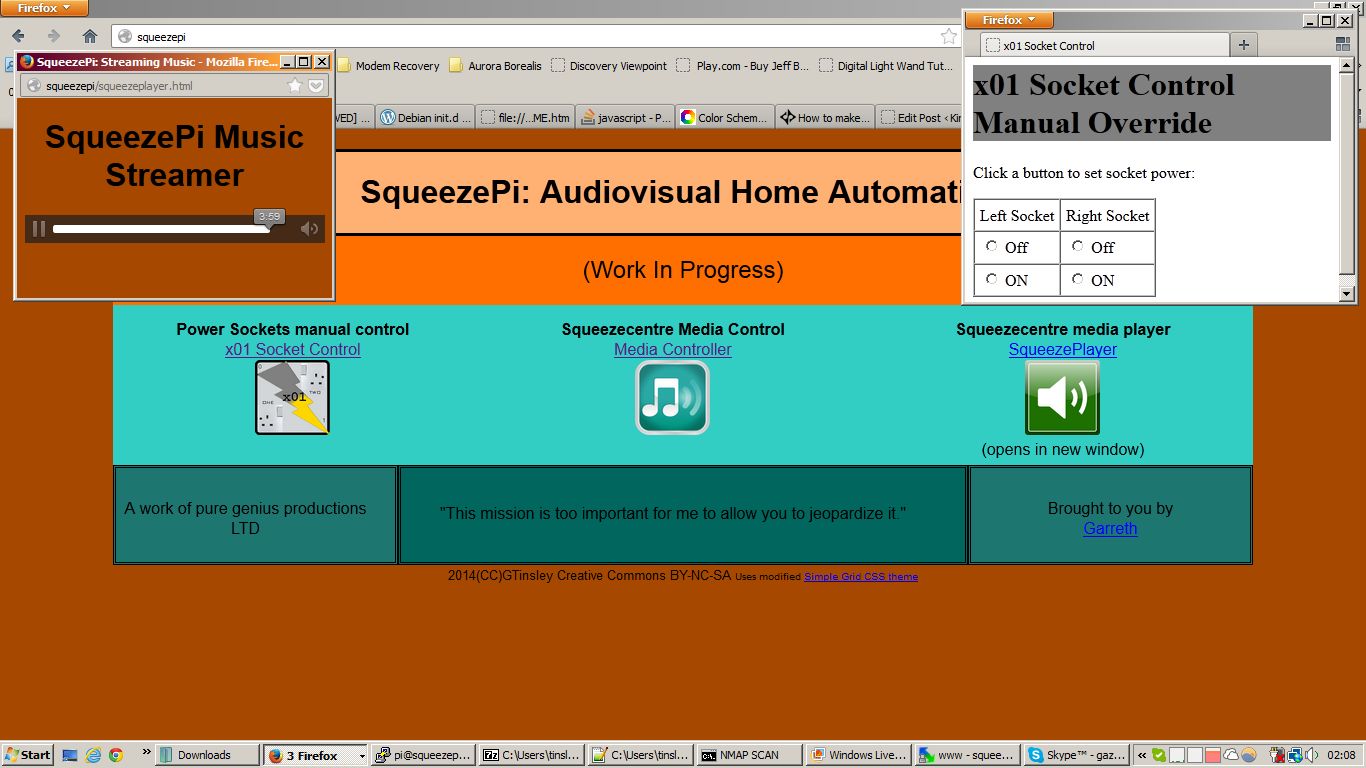Open the NMAP SCAN taskbar window

749,755
